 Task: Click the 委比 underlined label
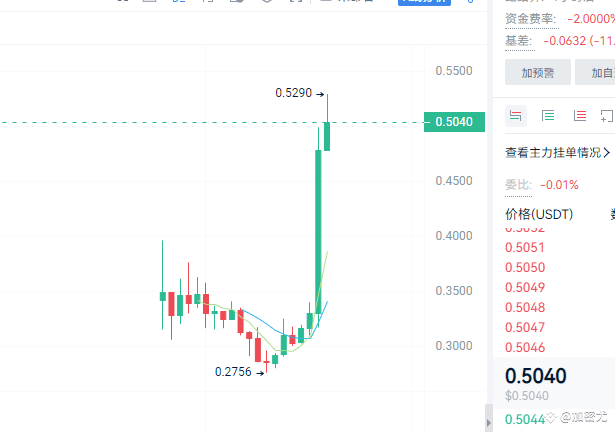click(x=518, y=185)
